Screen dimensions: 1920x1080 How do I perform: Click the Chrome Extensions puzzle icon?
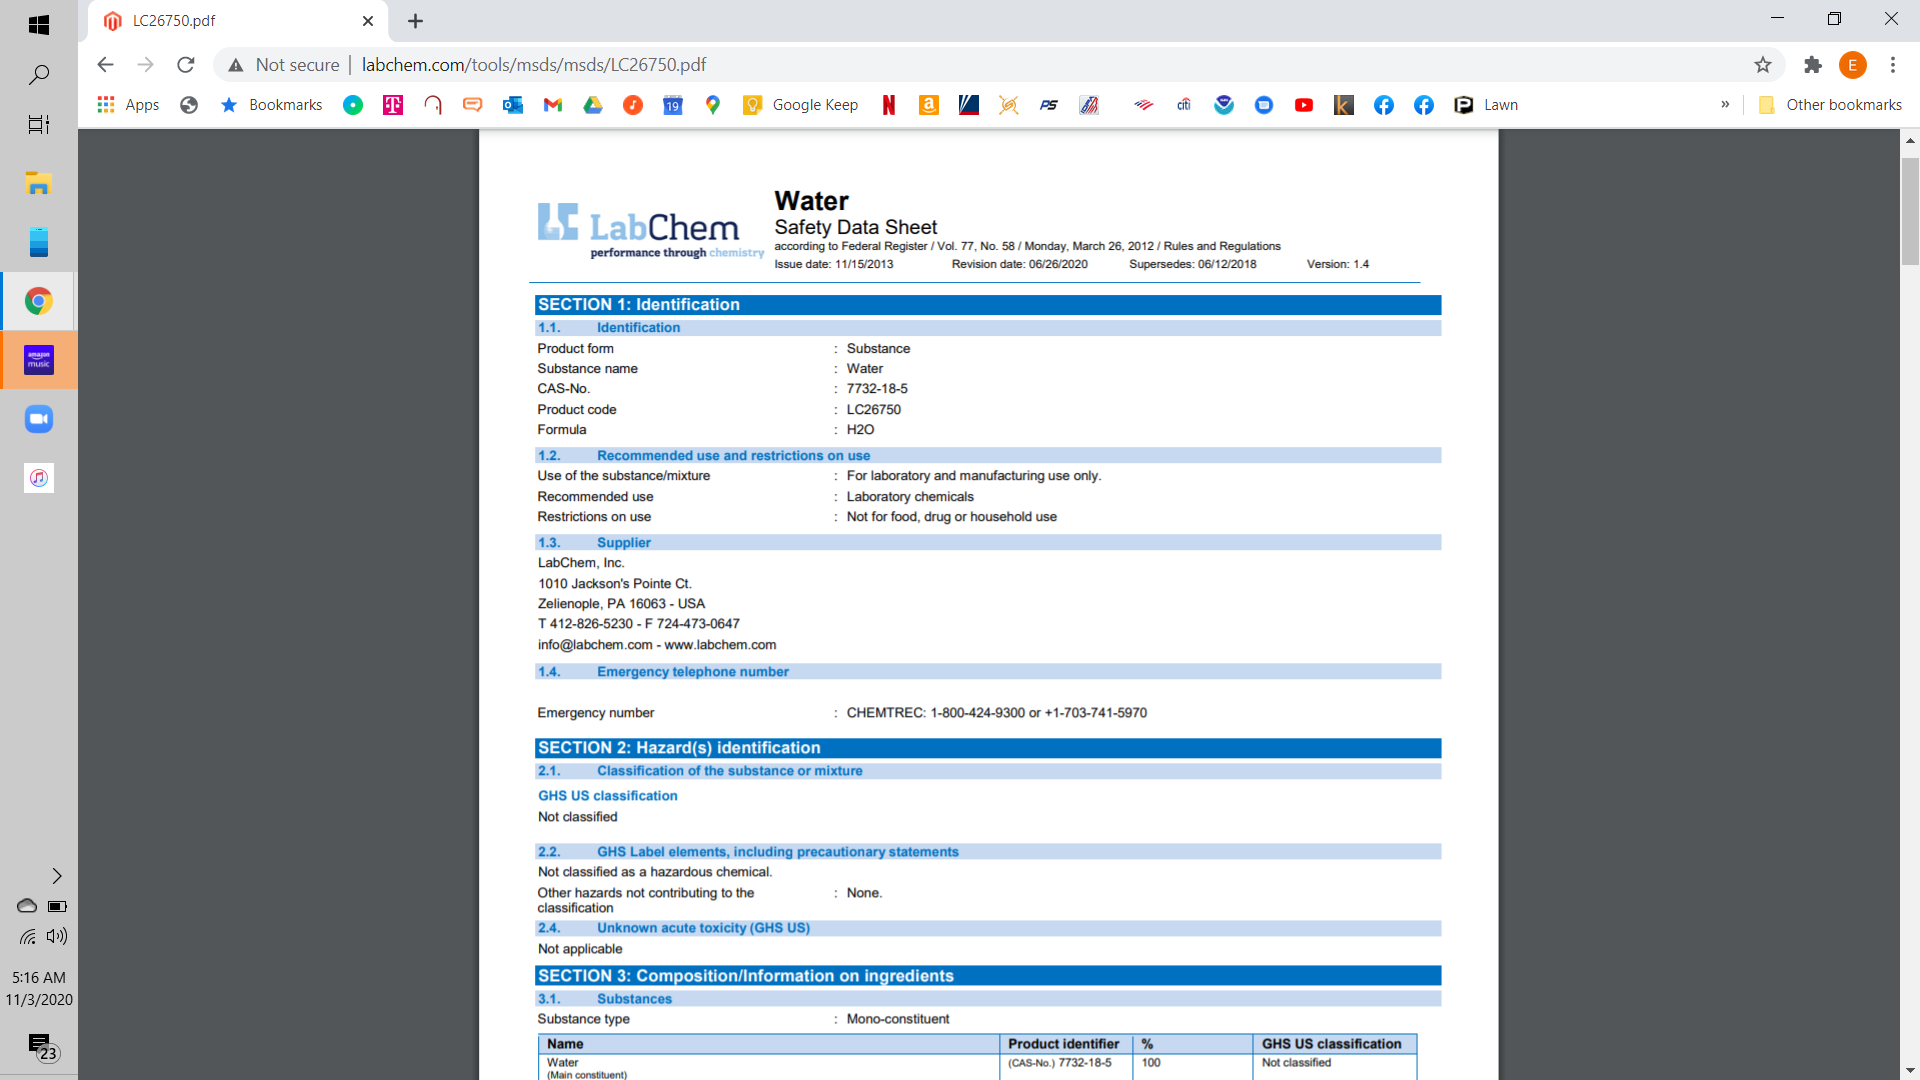(1813, 65)
